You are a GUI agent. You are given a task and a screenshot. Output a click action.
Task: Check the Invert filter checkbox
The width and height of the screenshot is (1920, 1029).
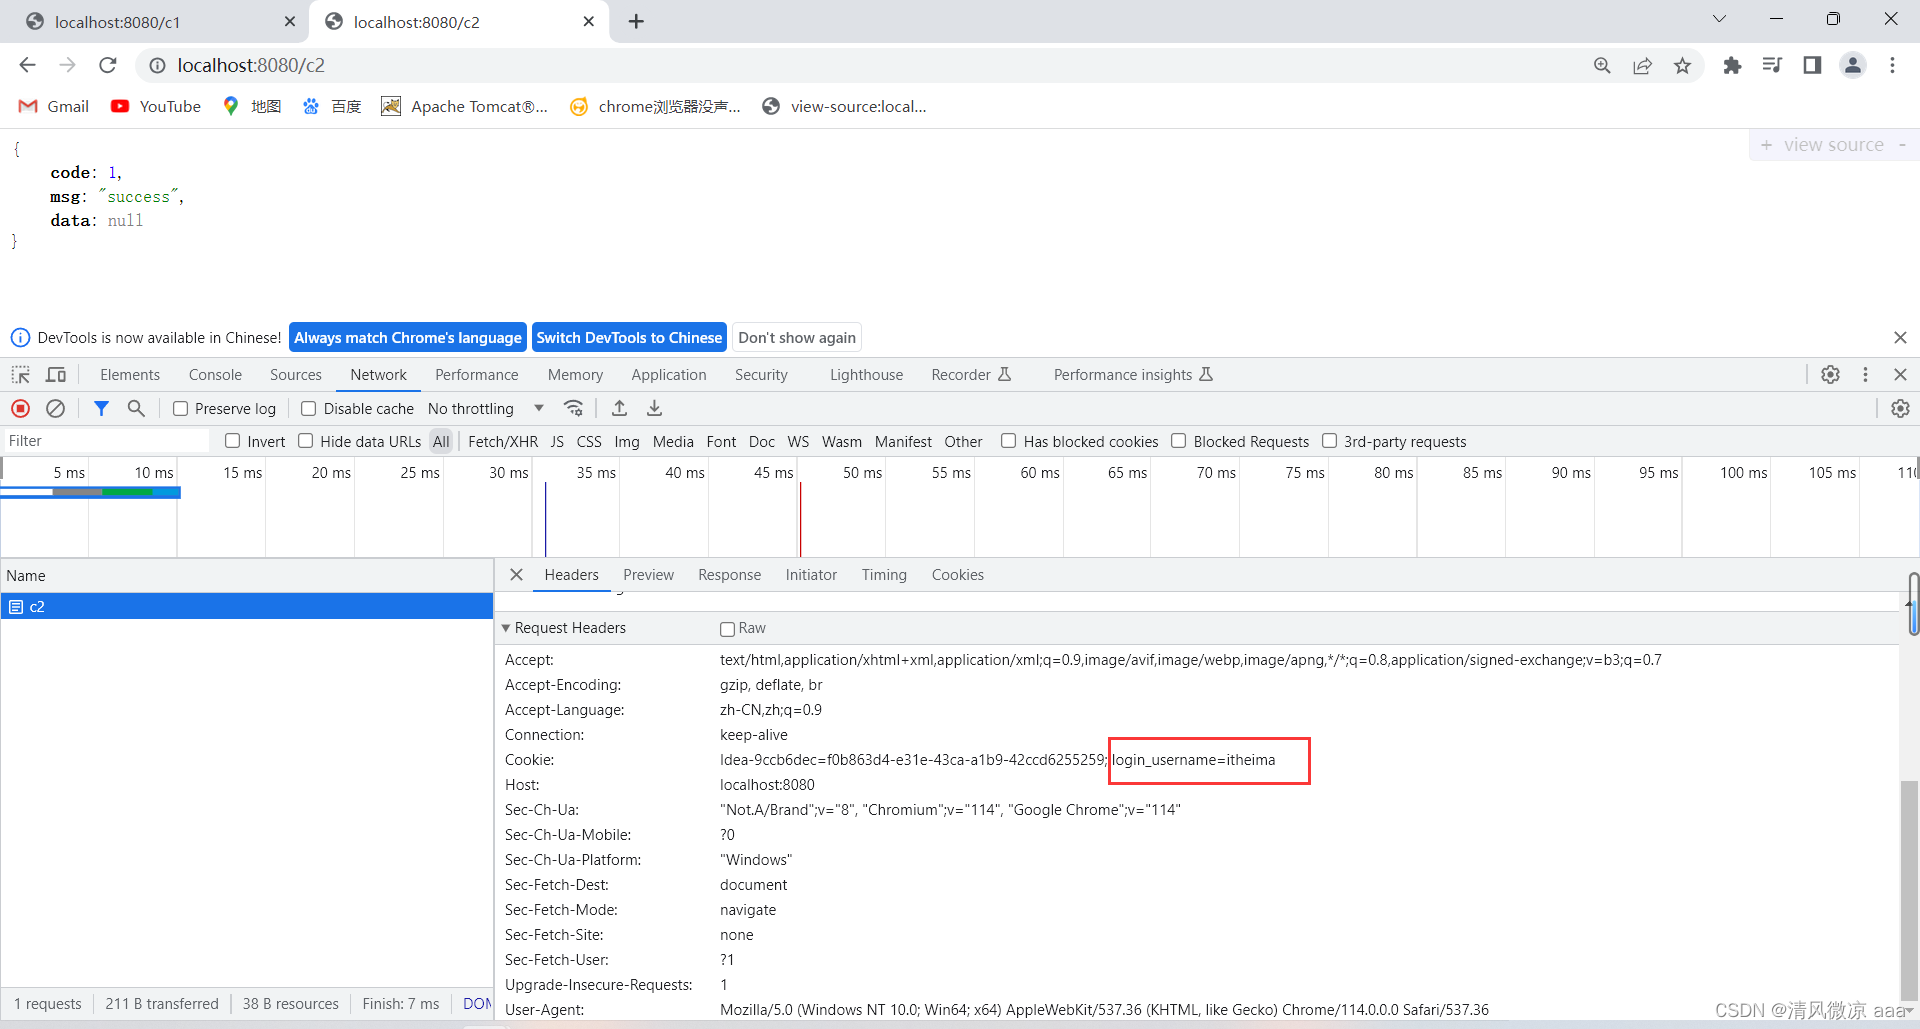pos(233,441)
